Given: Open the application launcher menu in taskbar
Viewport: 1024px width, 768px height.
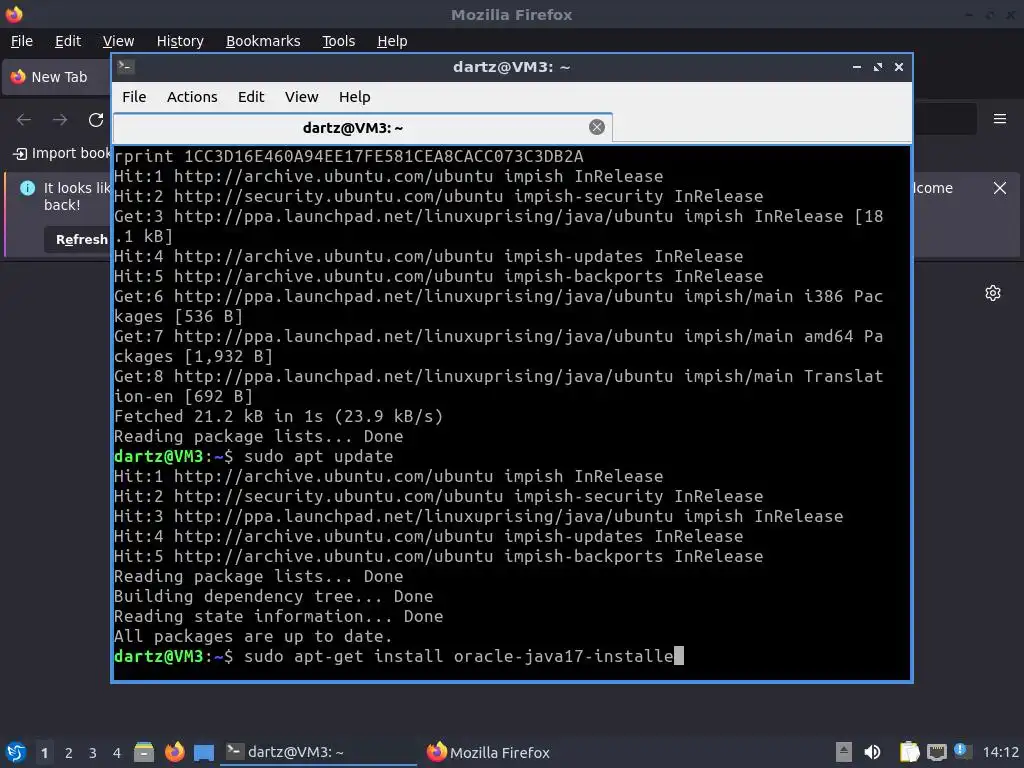Looking at the screenshot, I should pyautogui.click(x=16, y=752).
